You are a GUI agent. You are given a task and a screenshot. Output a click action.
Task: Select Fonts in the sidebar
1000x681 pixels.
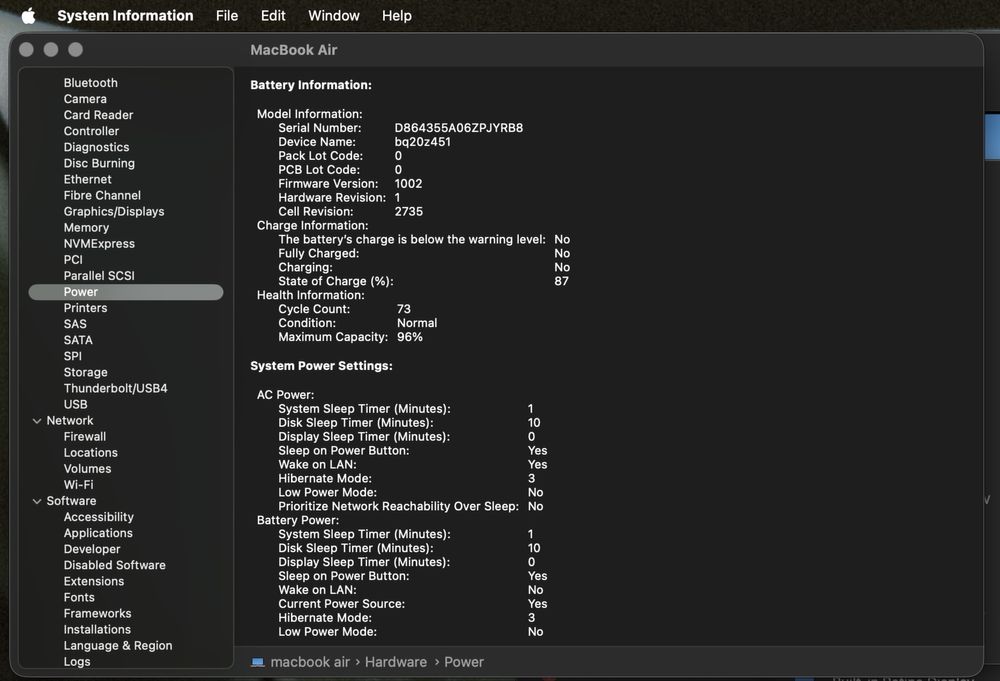[x=79, y=597]
